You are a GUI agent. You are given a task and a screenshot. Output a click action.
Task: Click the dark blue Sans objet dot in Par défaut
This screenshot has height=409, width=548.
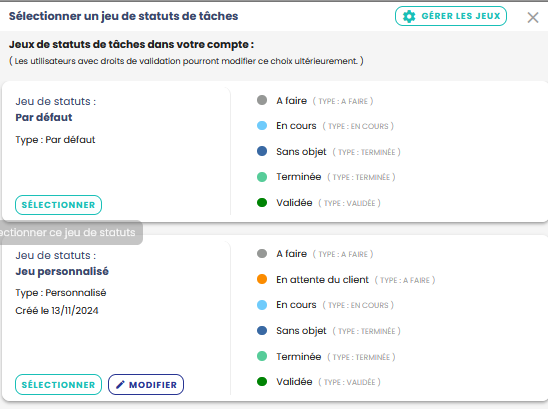(262, 151)
